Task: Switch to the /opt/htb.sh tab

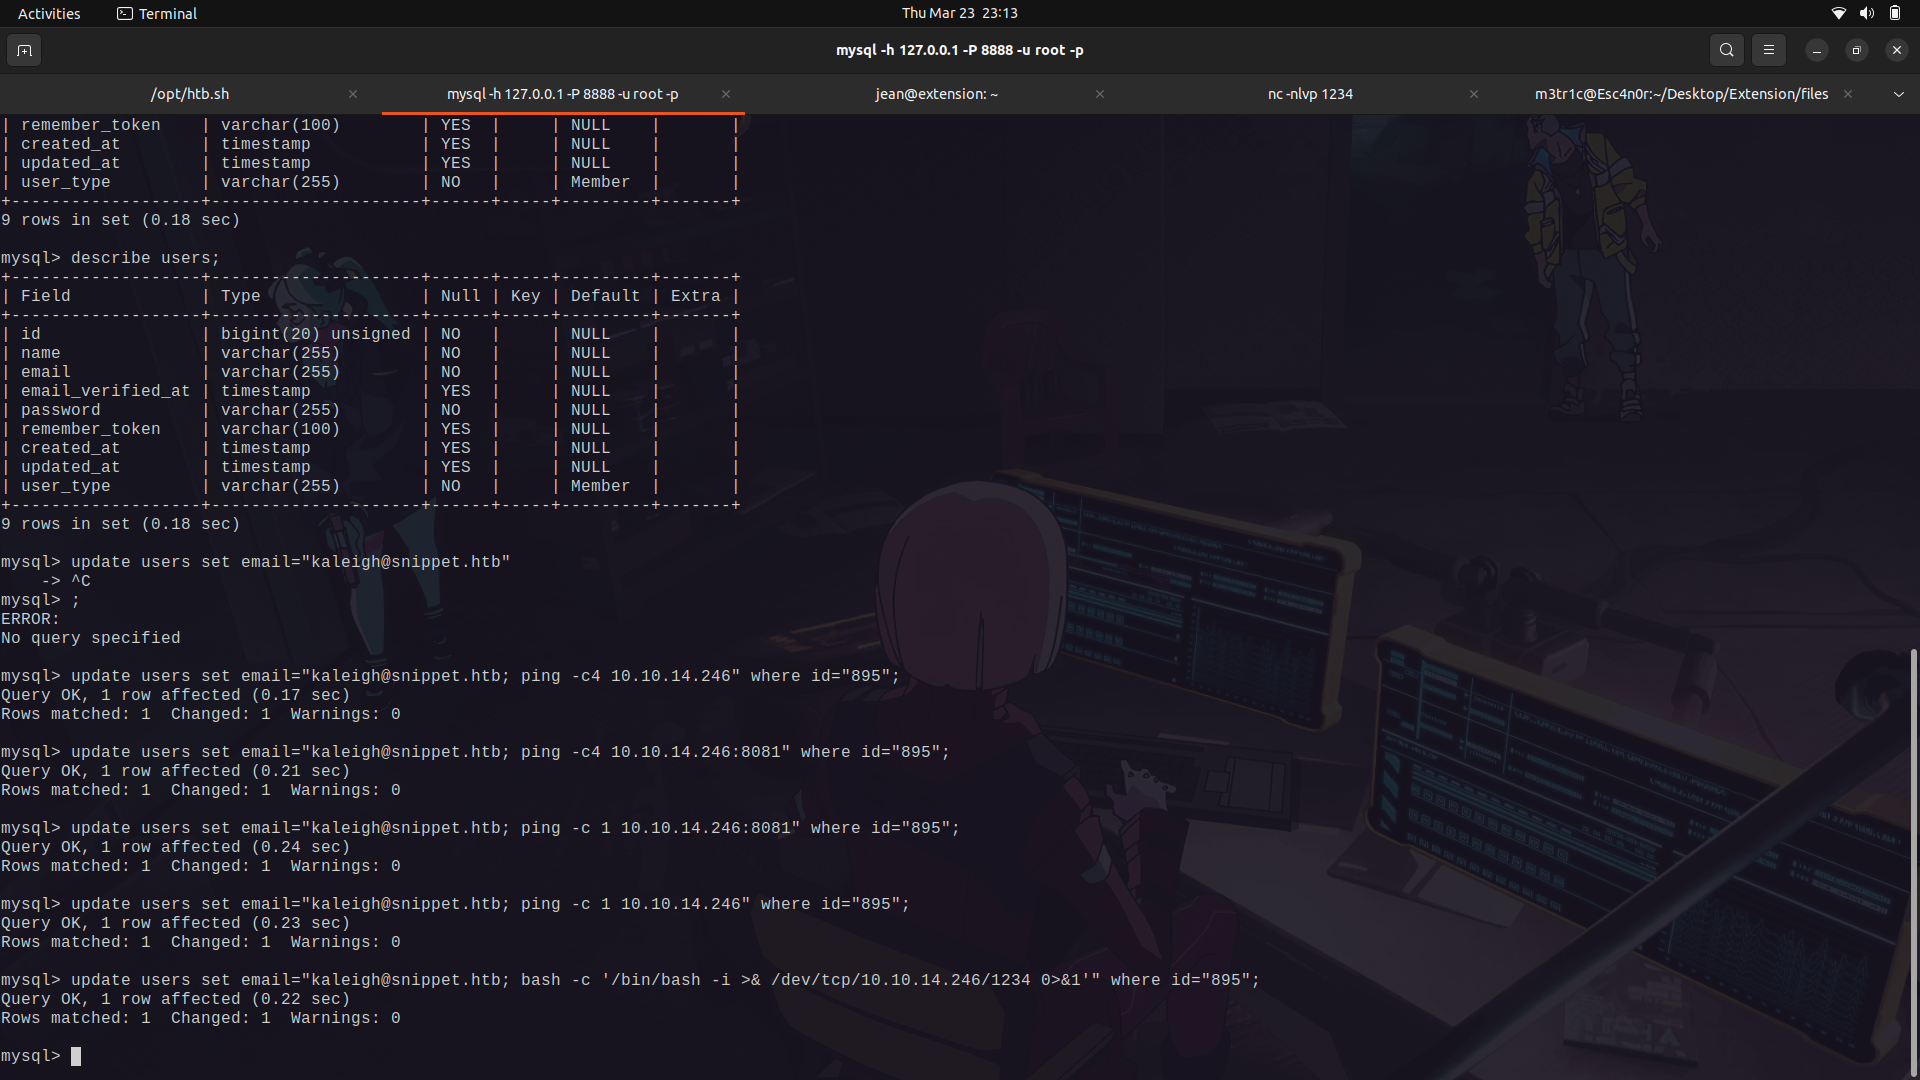Action: tap(189, 94)
